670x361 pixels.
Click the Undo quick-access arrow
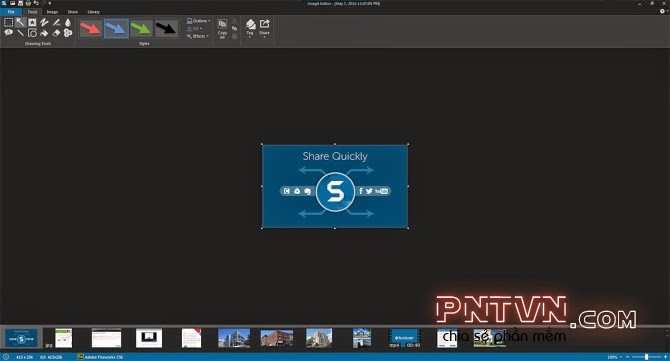pos(36,3)
